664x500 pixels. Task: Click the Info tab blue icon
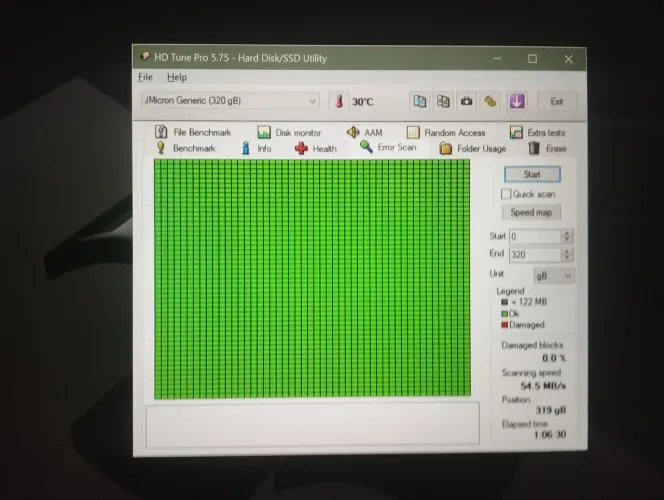246,148
